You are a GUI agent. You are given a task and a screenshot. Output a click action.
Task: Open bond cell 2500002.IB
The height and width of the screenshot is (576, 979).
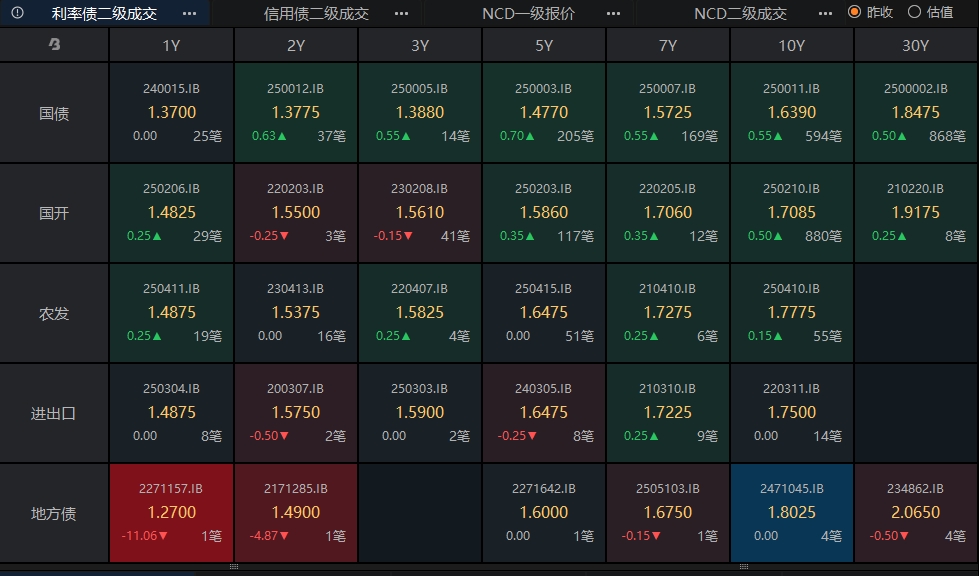[915, 113]
